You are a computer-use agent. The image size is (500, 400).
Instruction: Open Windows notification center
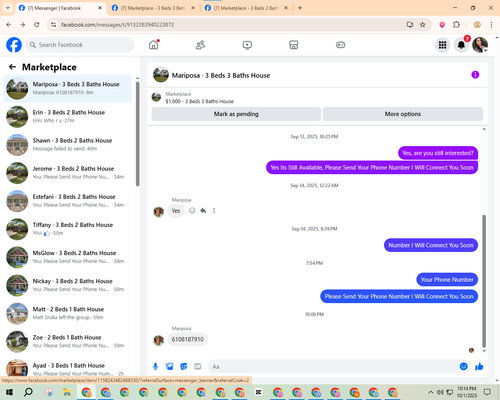[487, 392]
